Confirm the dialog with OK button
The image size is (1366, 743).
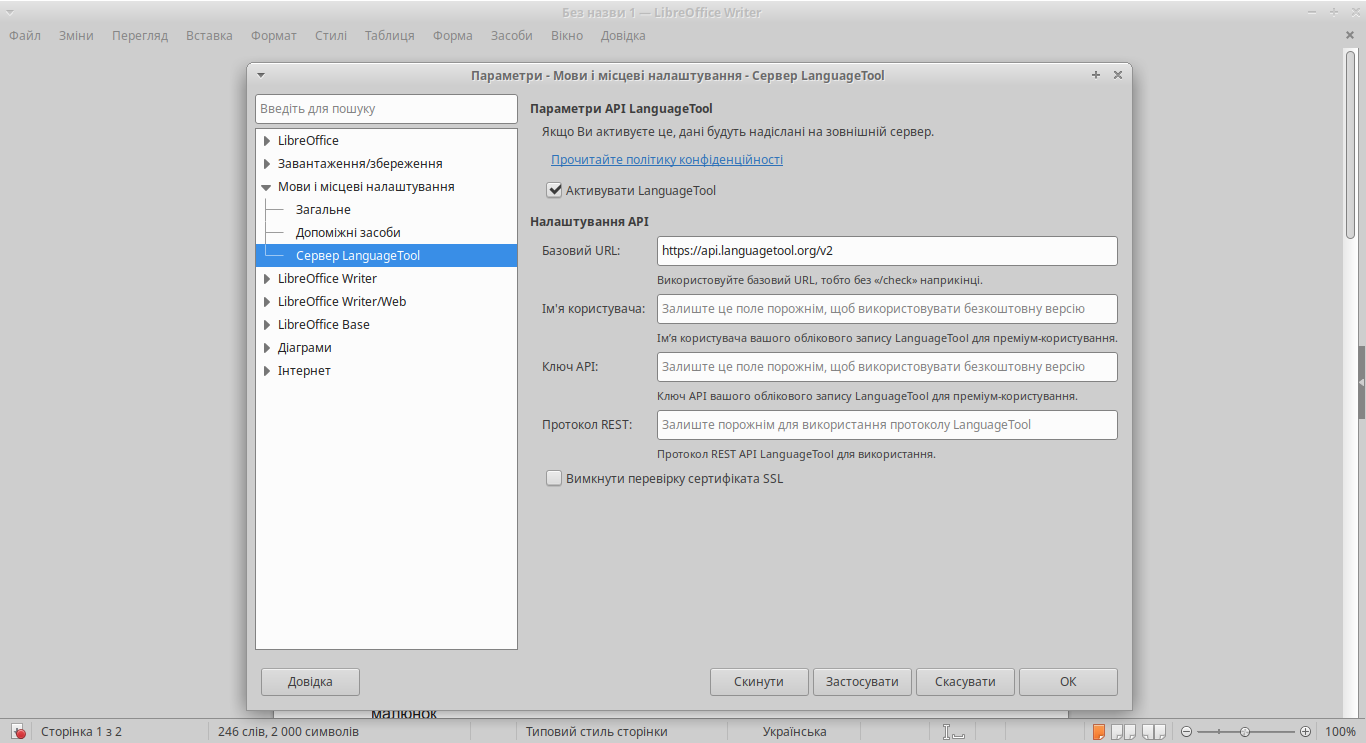(x=1068, y=682)
